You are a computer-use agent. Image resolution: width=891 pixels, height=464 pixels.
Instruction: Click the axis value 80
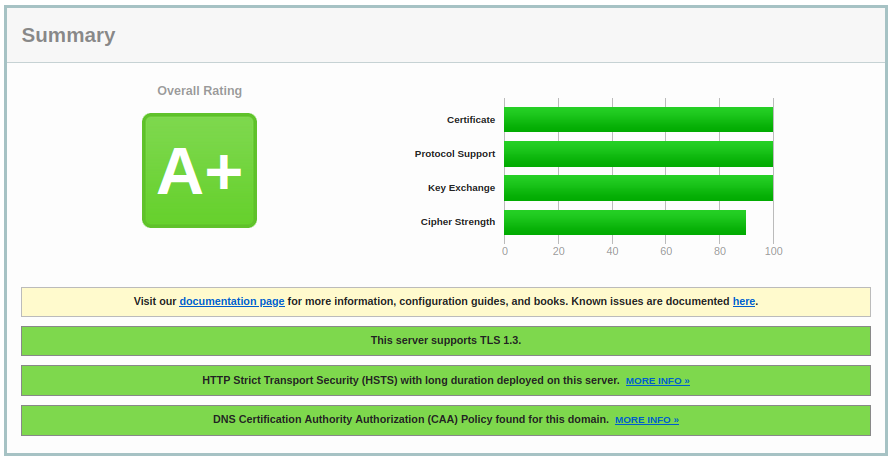tap(720, 251)
